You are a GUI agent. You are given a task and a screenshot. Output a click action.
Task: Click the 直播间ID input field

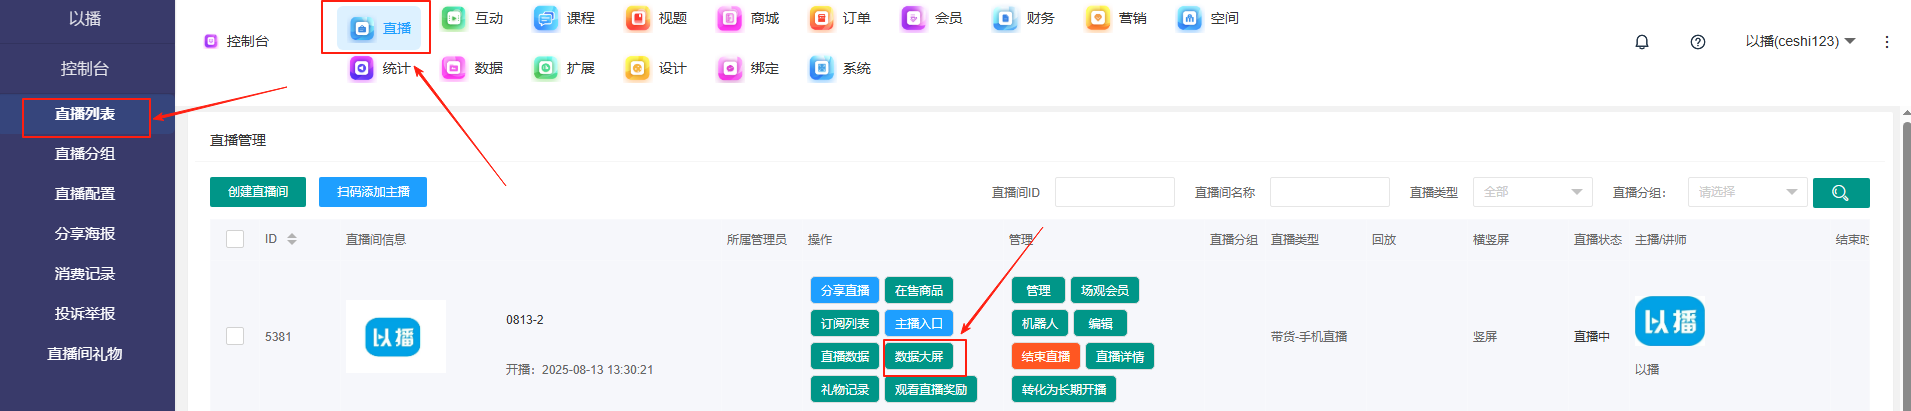point(1114,192)
